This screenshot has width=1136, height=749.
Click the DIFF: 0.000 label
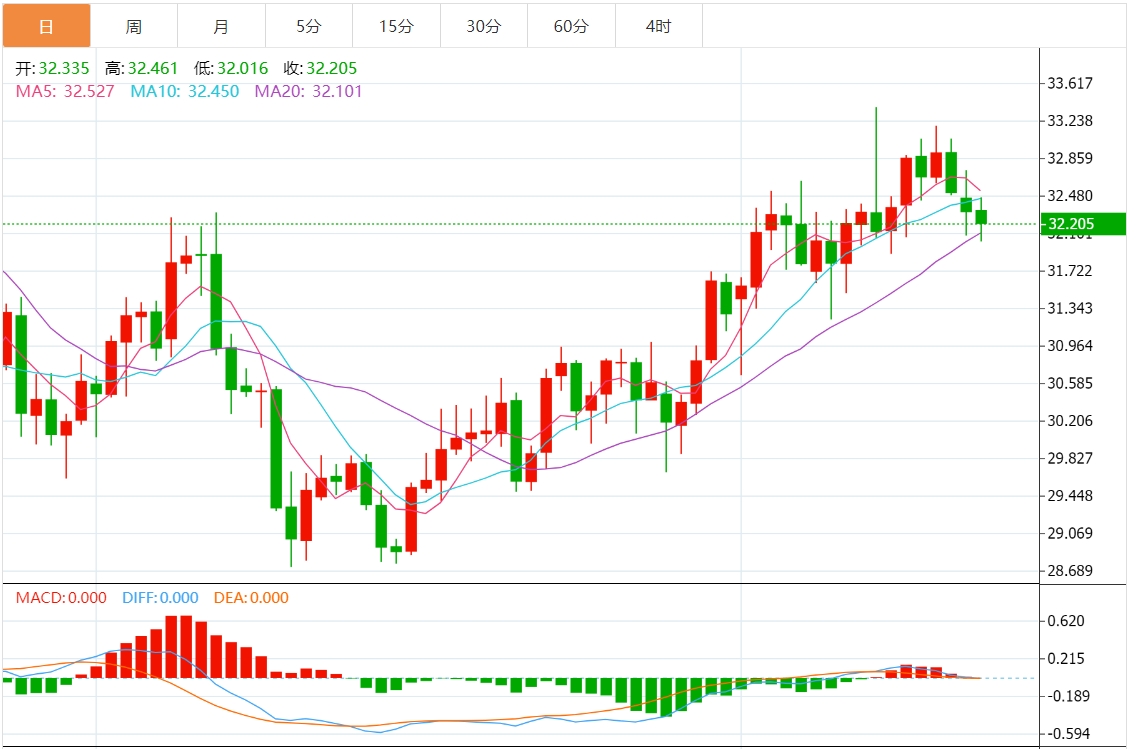(x=160, y=598)
